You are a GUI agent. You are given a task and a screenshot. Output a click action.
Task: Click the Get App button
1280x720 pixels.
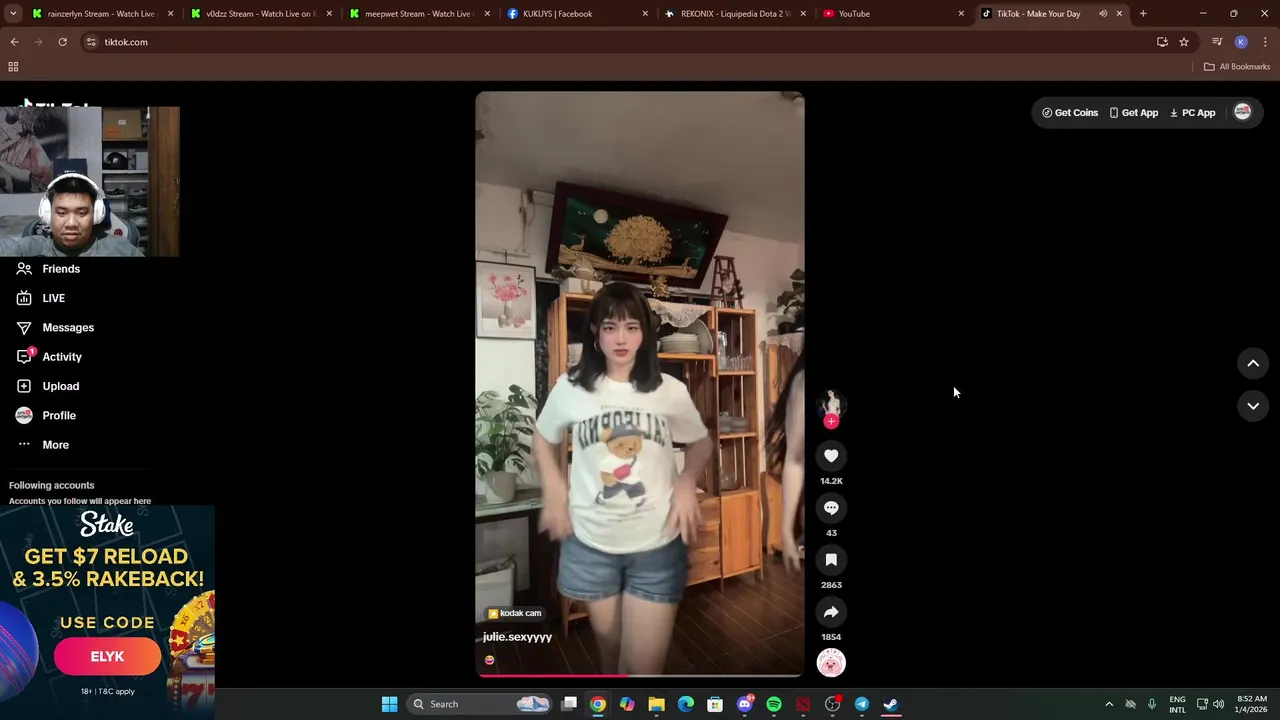point(1134,113)
